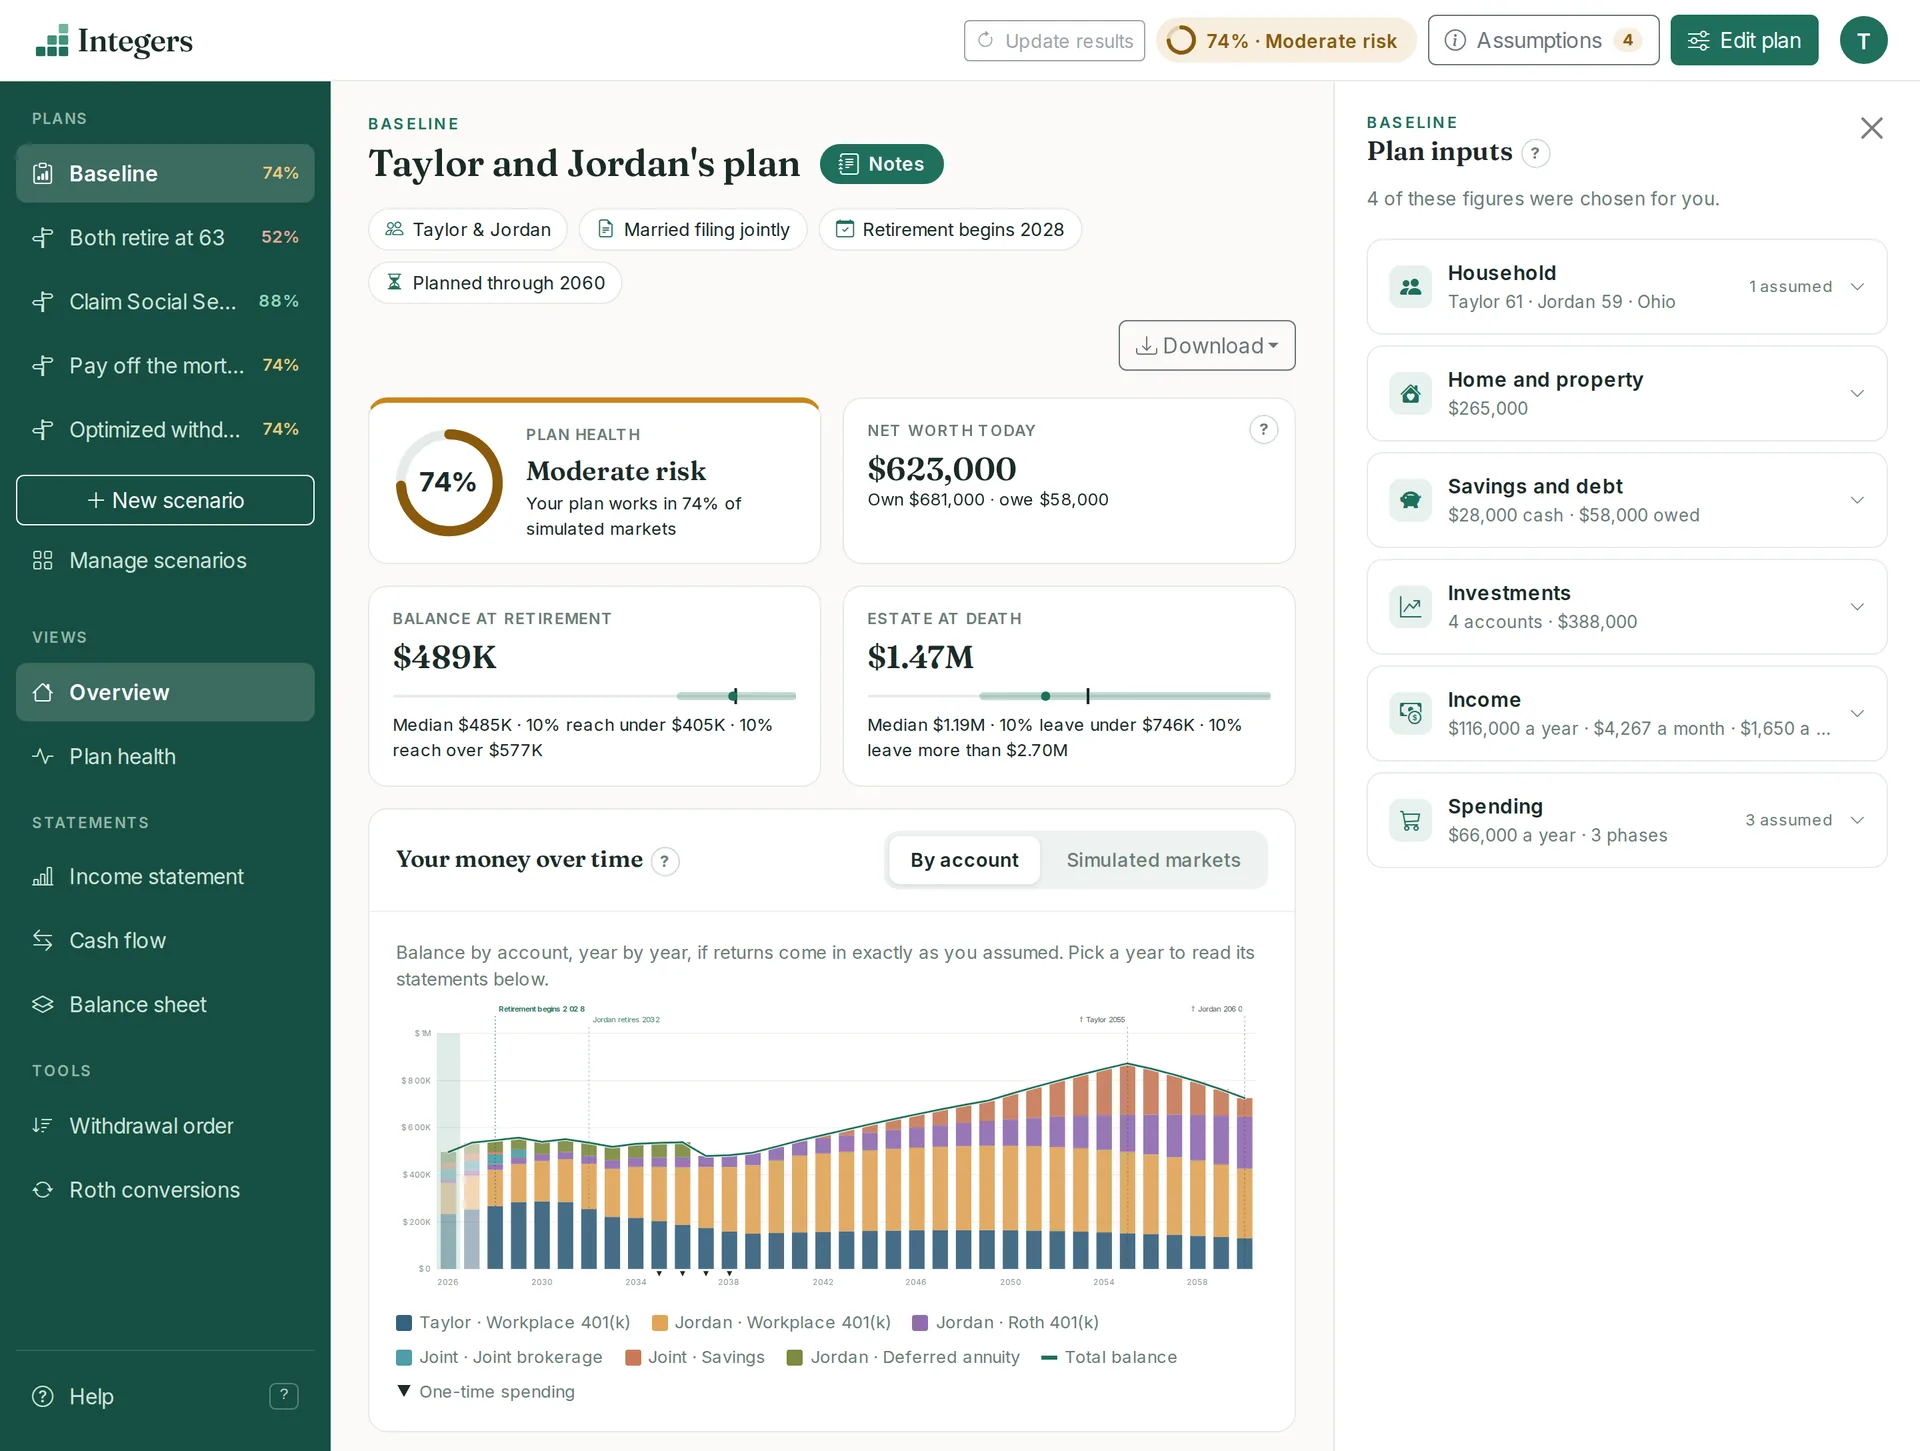Open help for Your money over time

665,861
